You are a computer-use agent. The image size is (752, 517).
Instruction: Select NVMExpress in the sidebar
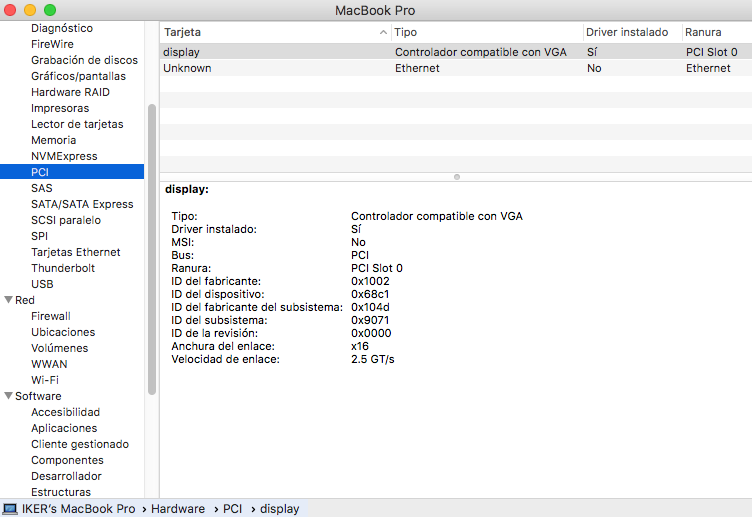(x=64, y=156)
